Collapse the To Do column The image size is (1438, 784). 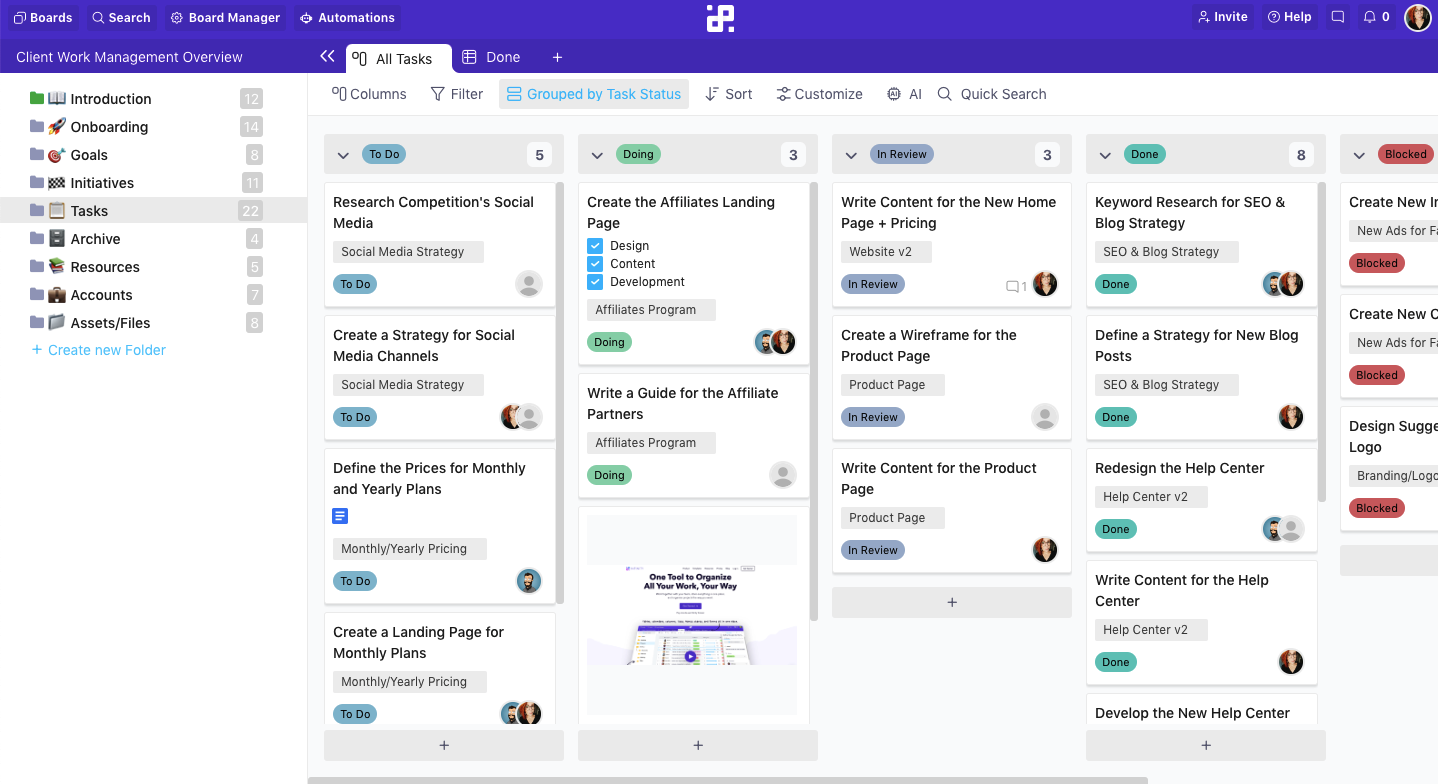tap(343, 154)
